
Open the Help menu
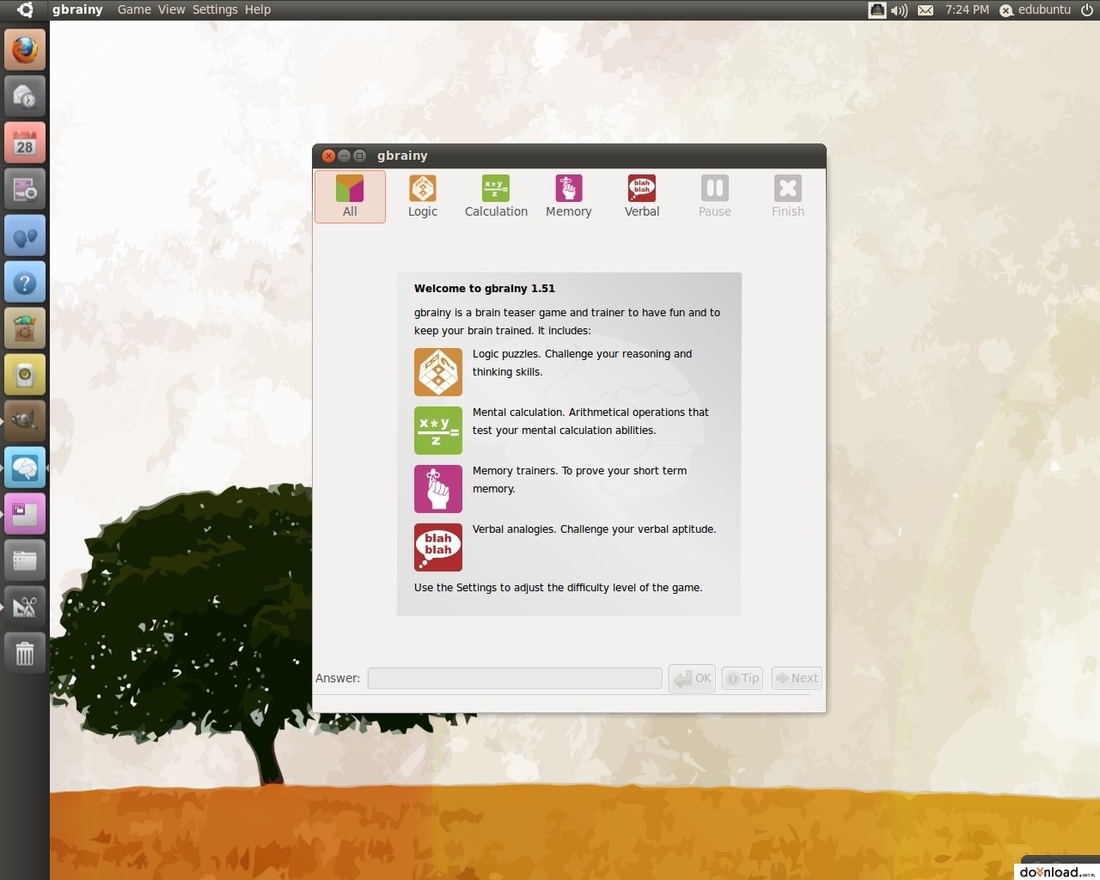[x=257, y=10]
